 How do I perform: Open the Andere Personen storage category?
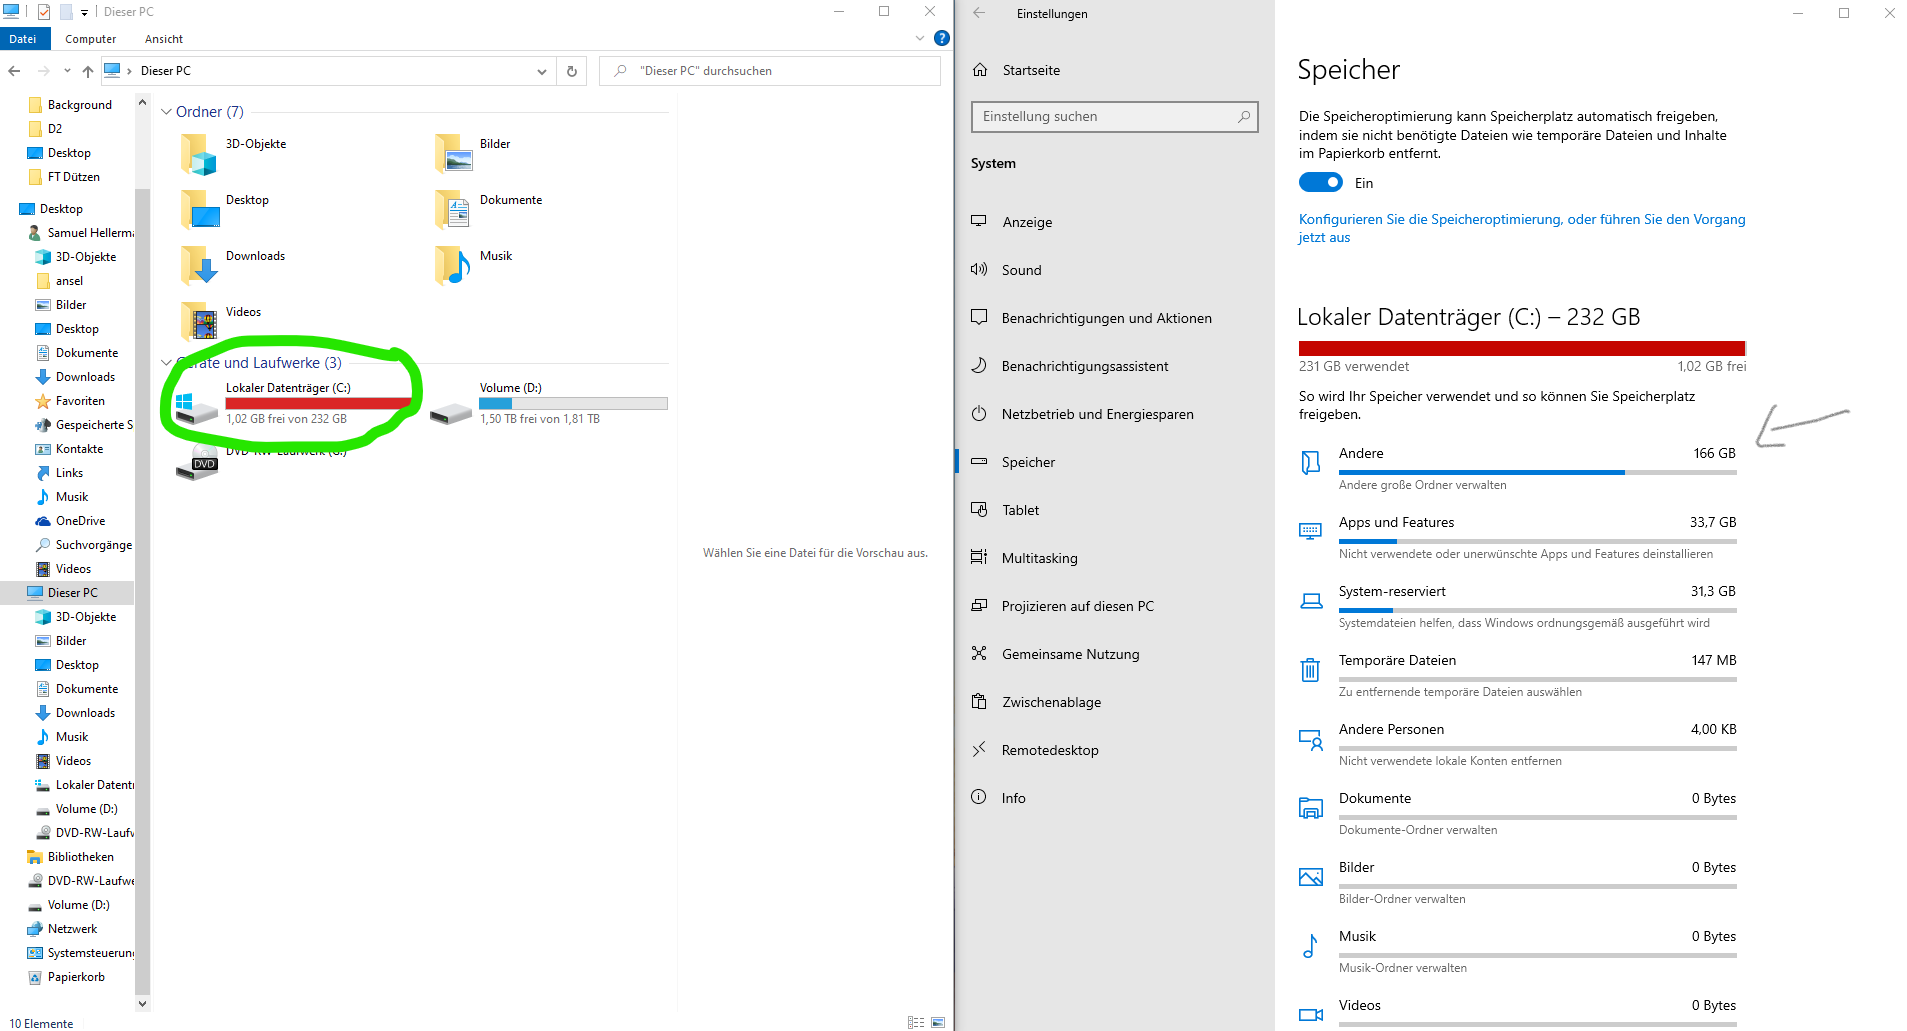[x=1518, y=743]
